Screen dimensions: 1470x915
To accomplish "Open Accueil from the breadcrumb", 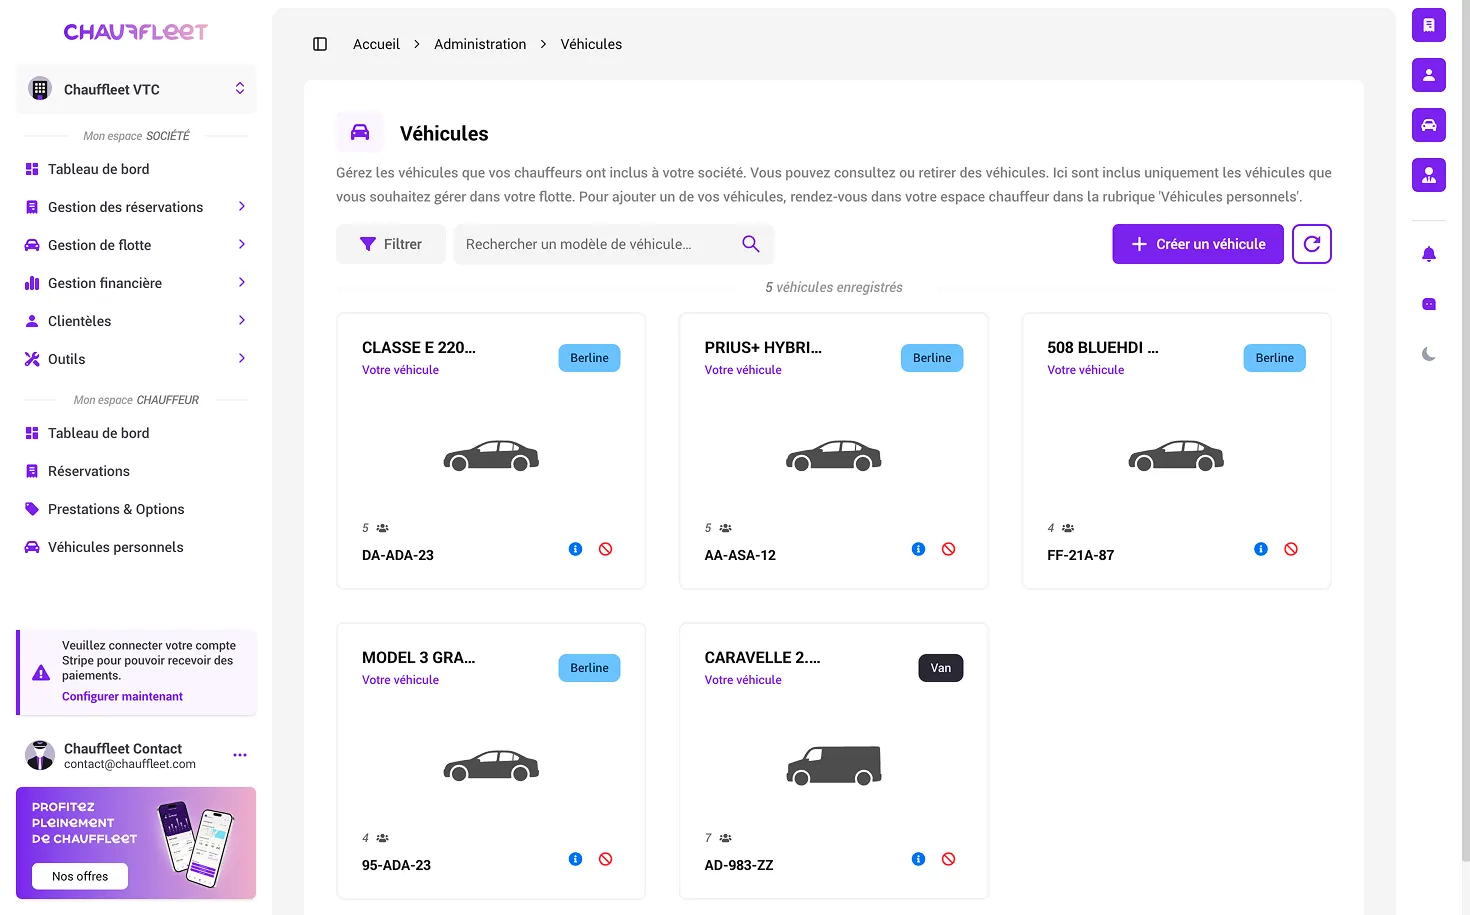I will pos(376,44).
